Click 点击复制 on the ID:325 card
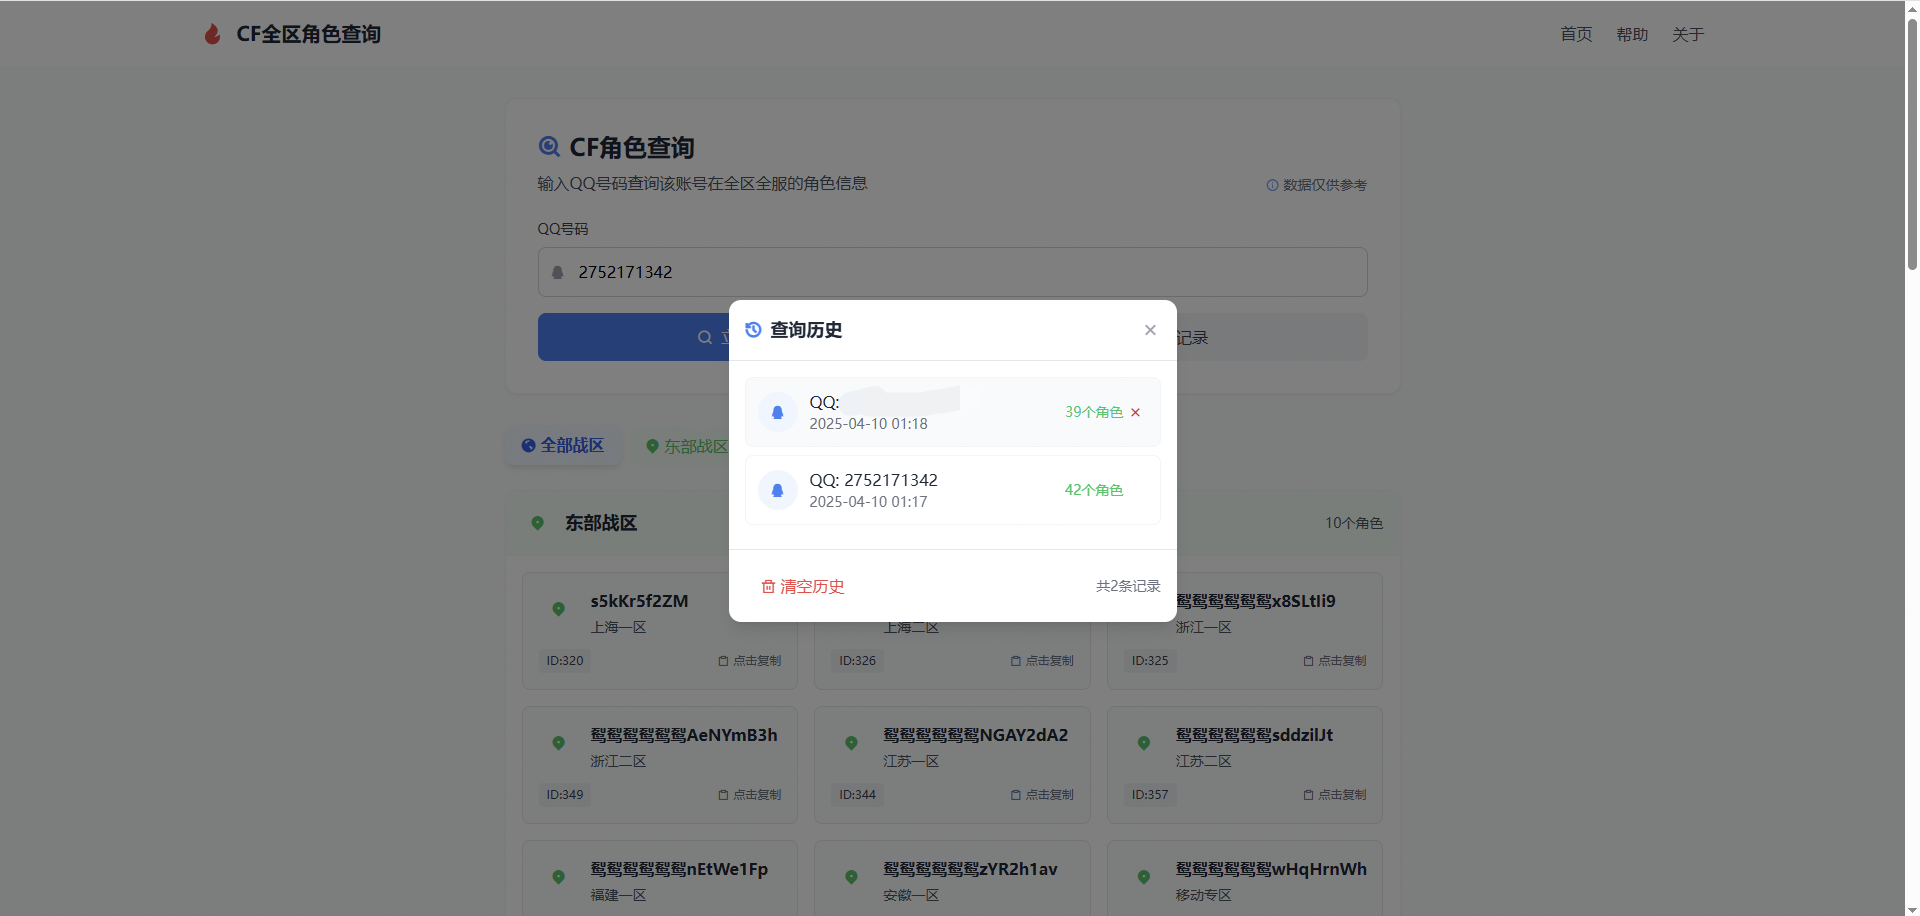This screenshot has width=1920, height=916. tap(1334, 661)
